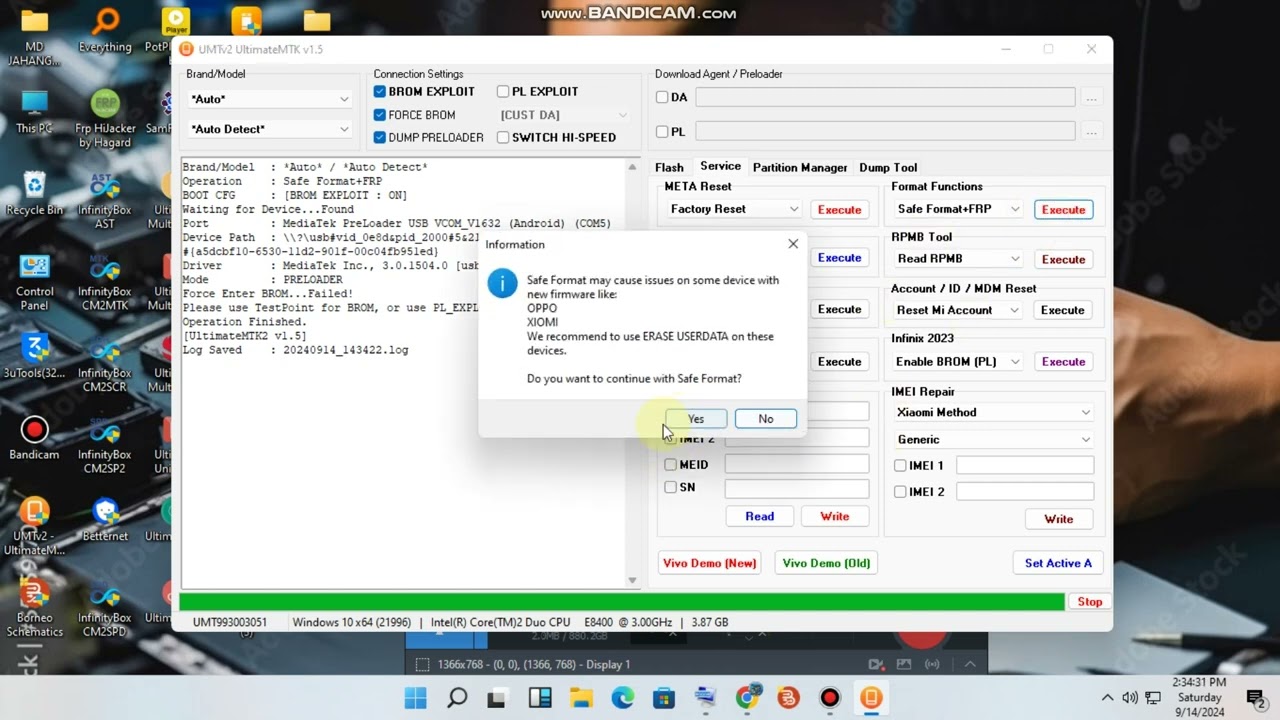1280x720 pixels.
Task: Open Recycle Bin desktop icon
Action: point(34,194)
